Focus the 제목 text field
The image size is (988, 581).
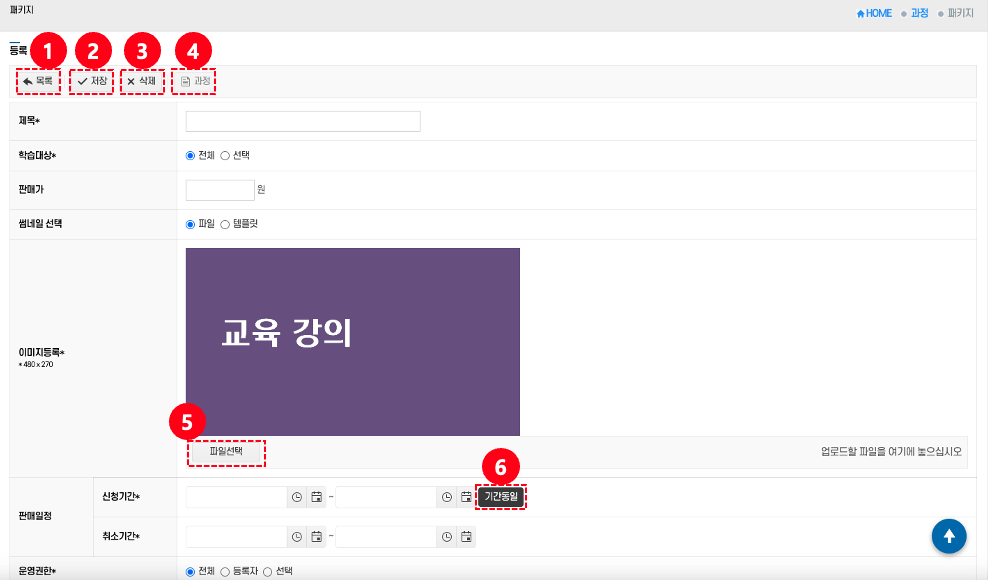pos(303,121)
